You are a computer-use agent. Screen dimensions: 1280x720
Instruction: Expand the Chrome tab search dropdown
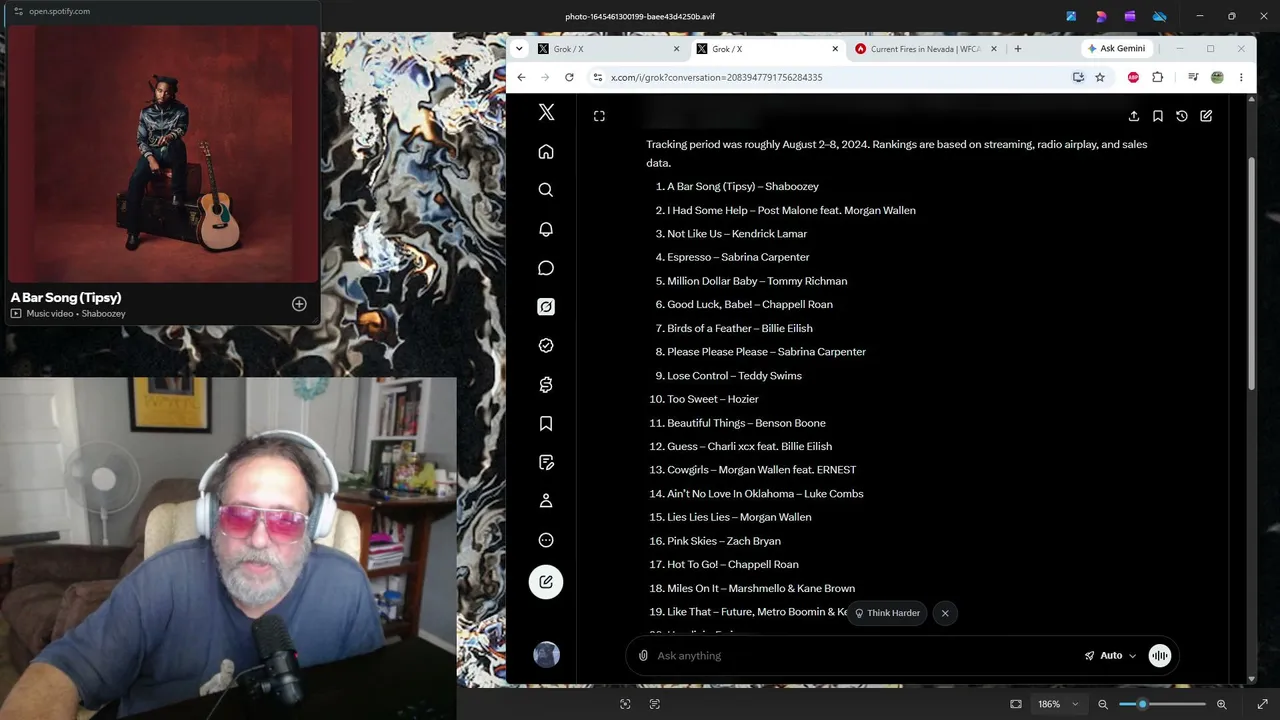(520, 49)
